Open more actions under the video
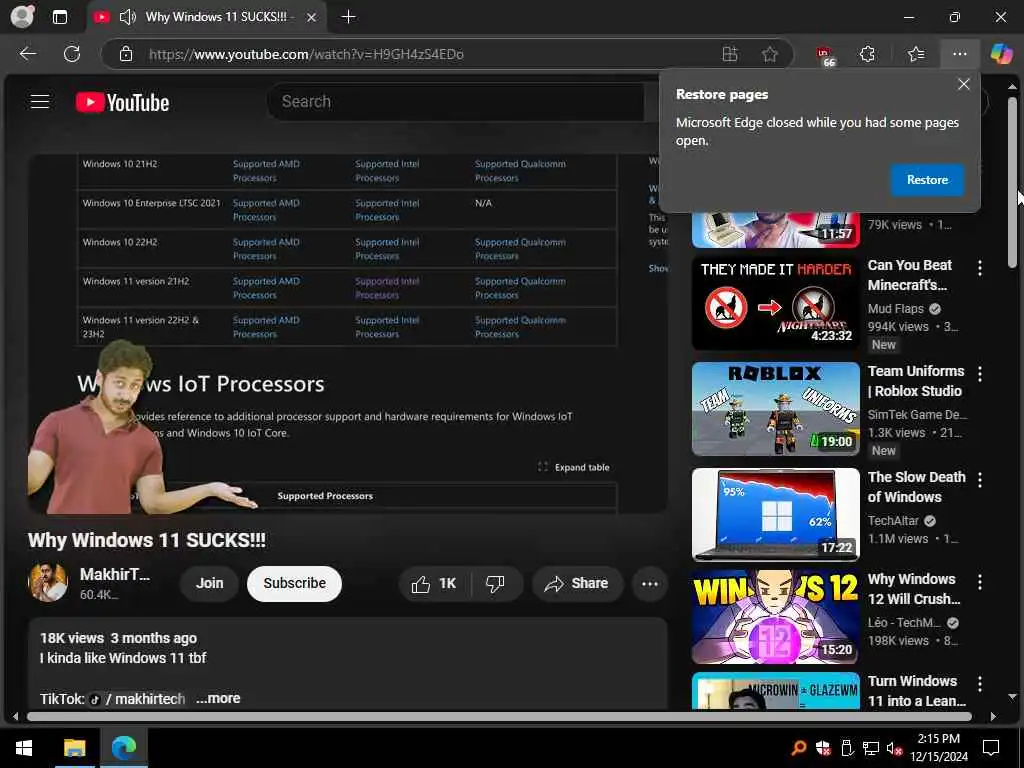The image size is (1024, 768). [x=650, y=584]
